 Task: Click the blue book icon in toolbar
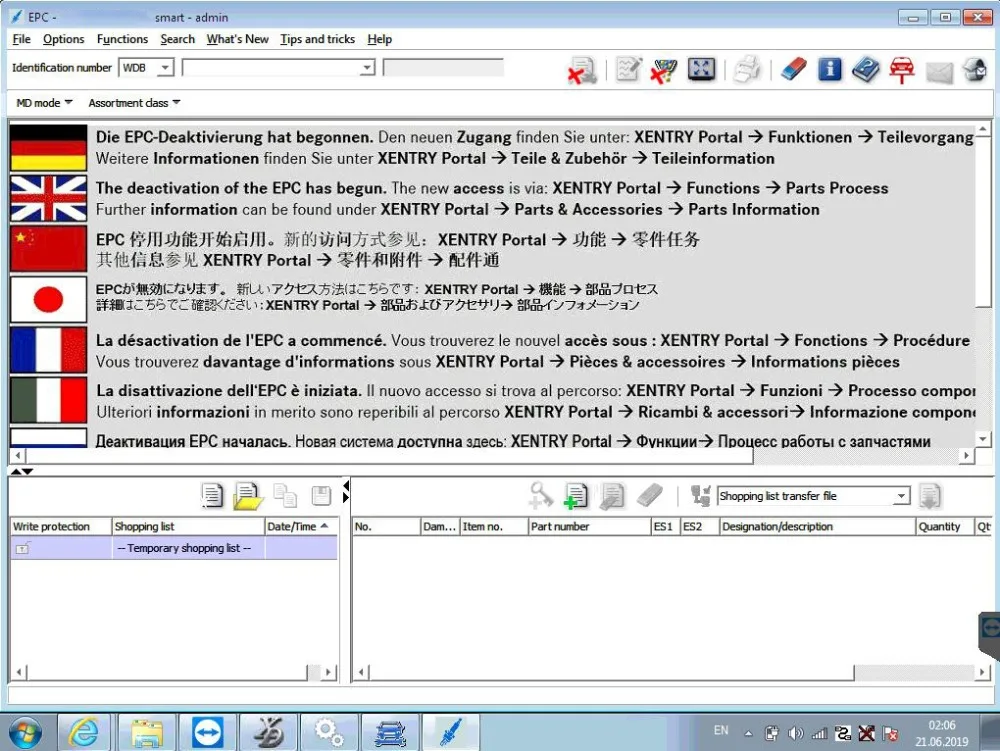click(865, 69)
